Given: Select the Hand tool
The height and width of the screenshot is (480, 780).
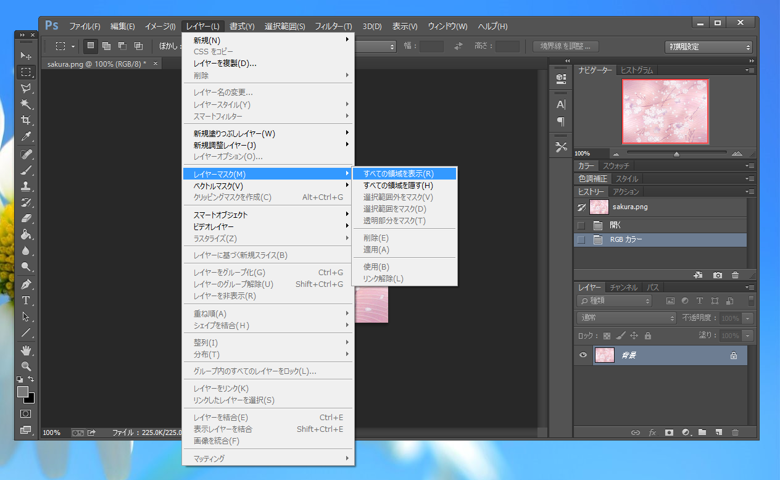Looking at the screenshot, I should point(27,350).
